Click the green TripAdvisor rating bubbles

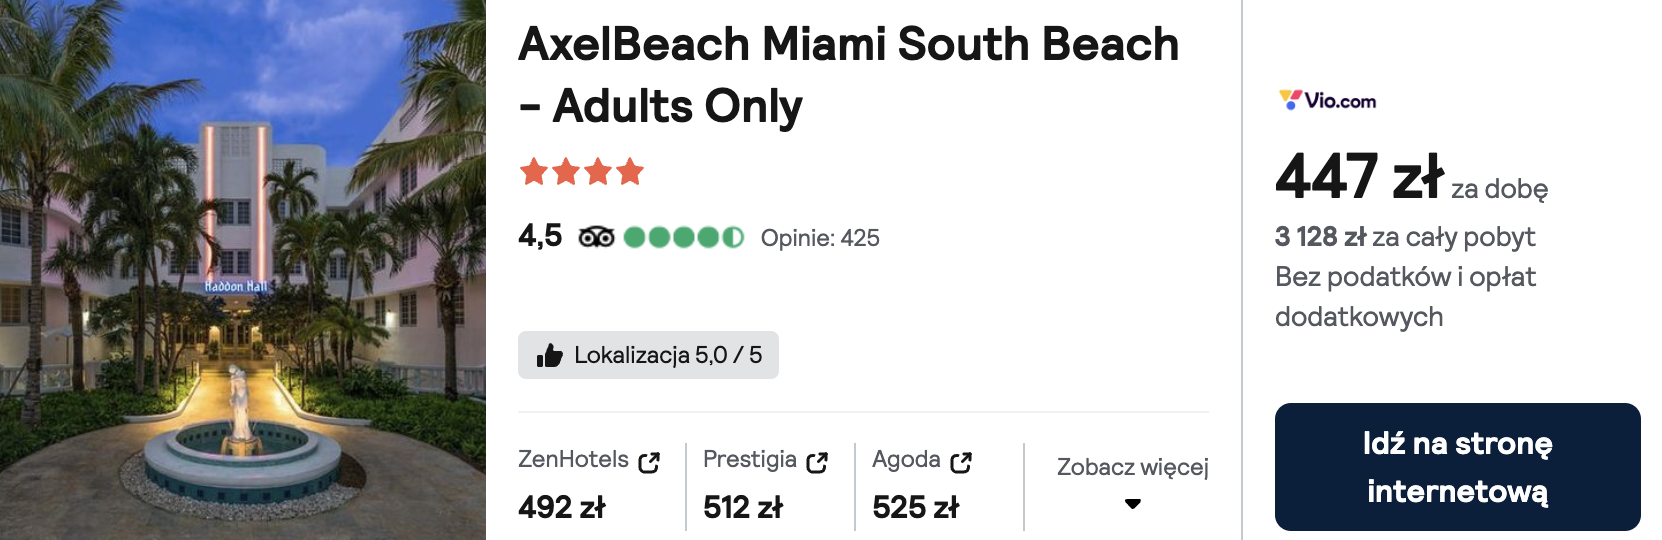684,237
